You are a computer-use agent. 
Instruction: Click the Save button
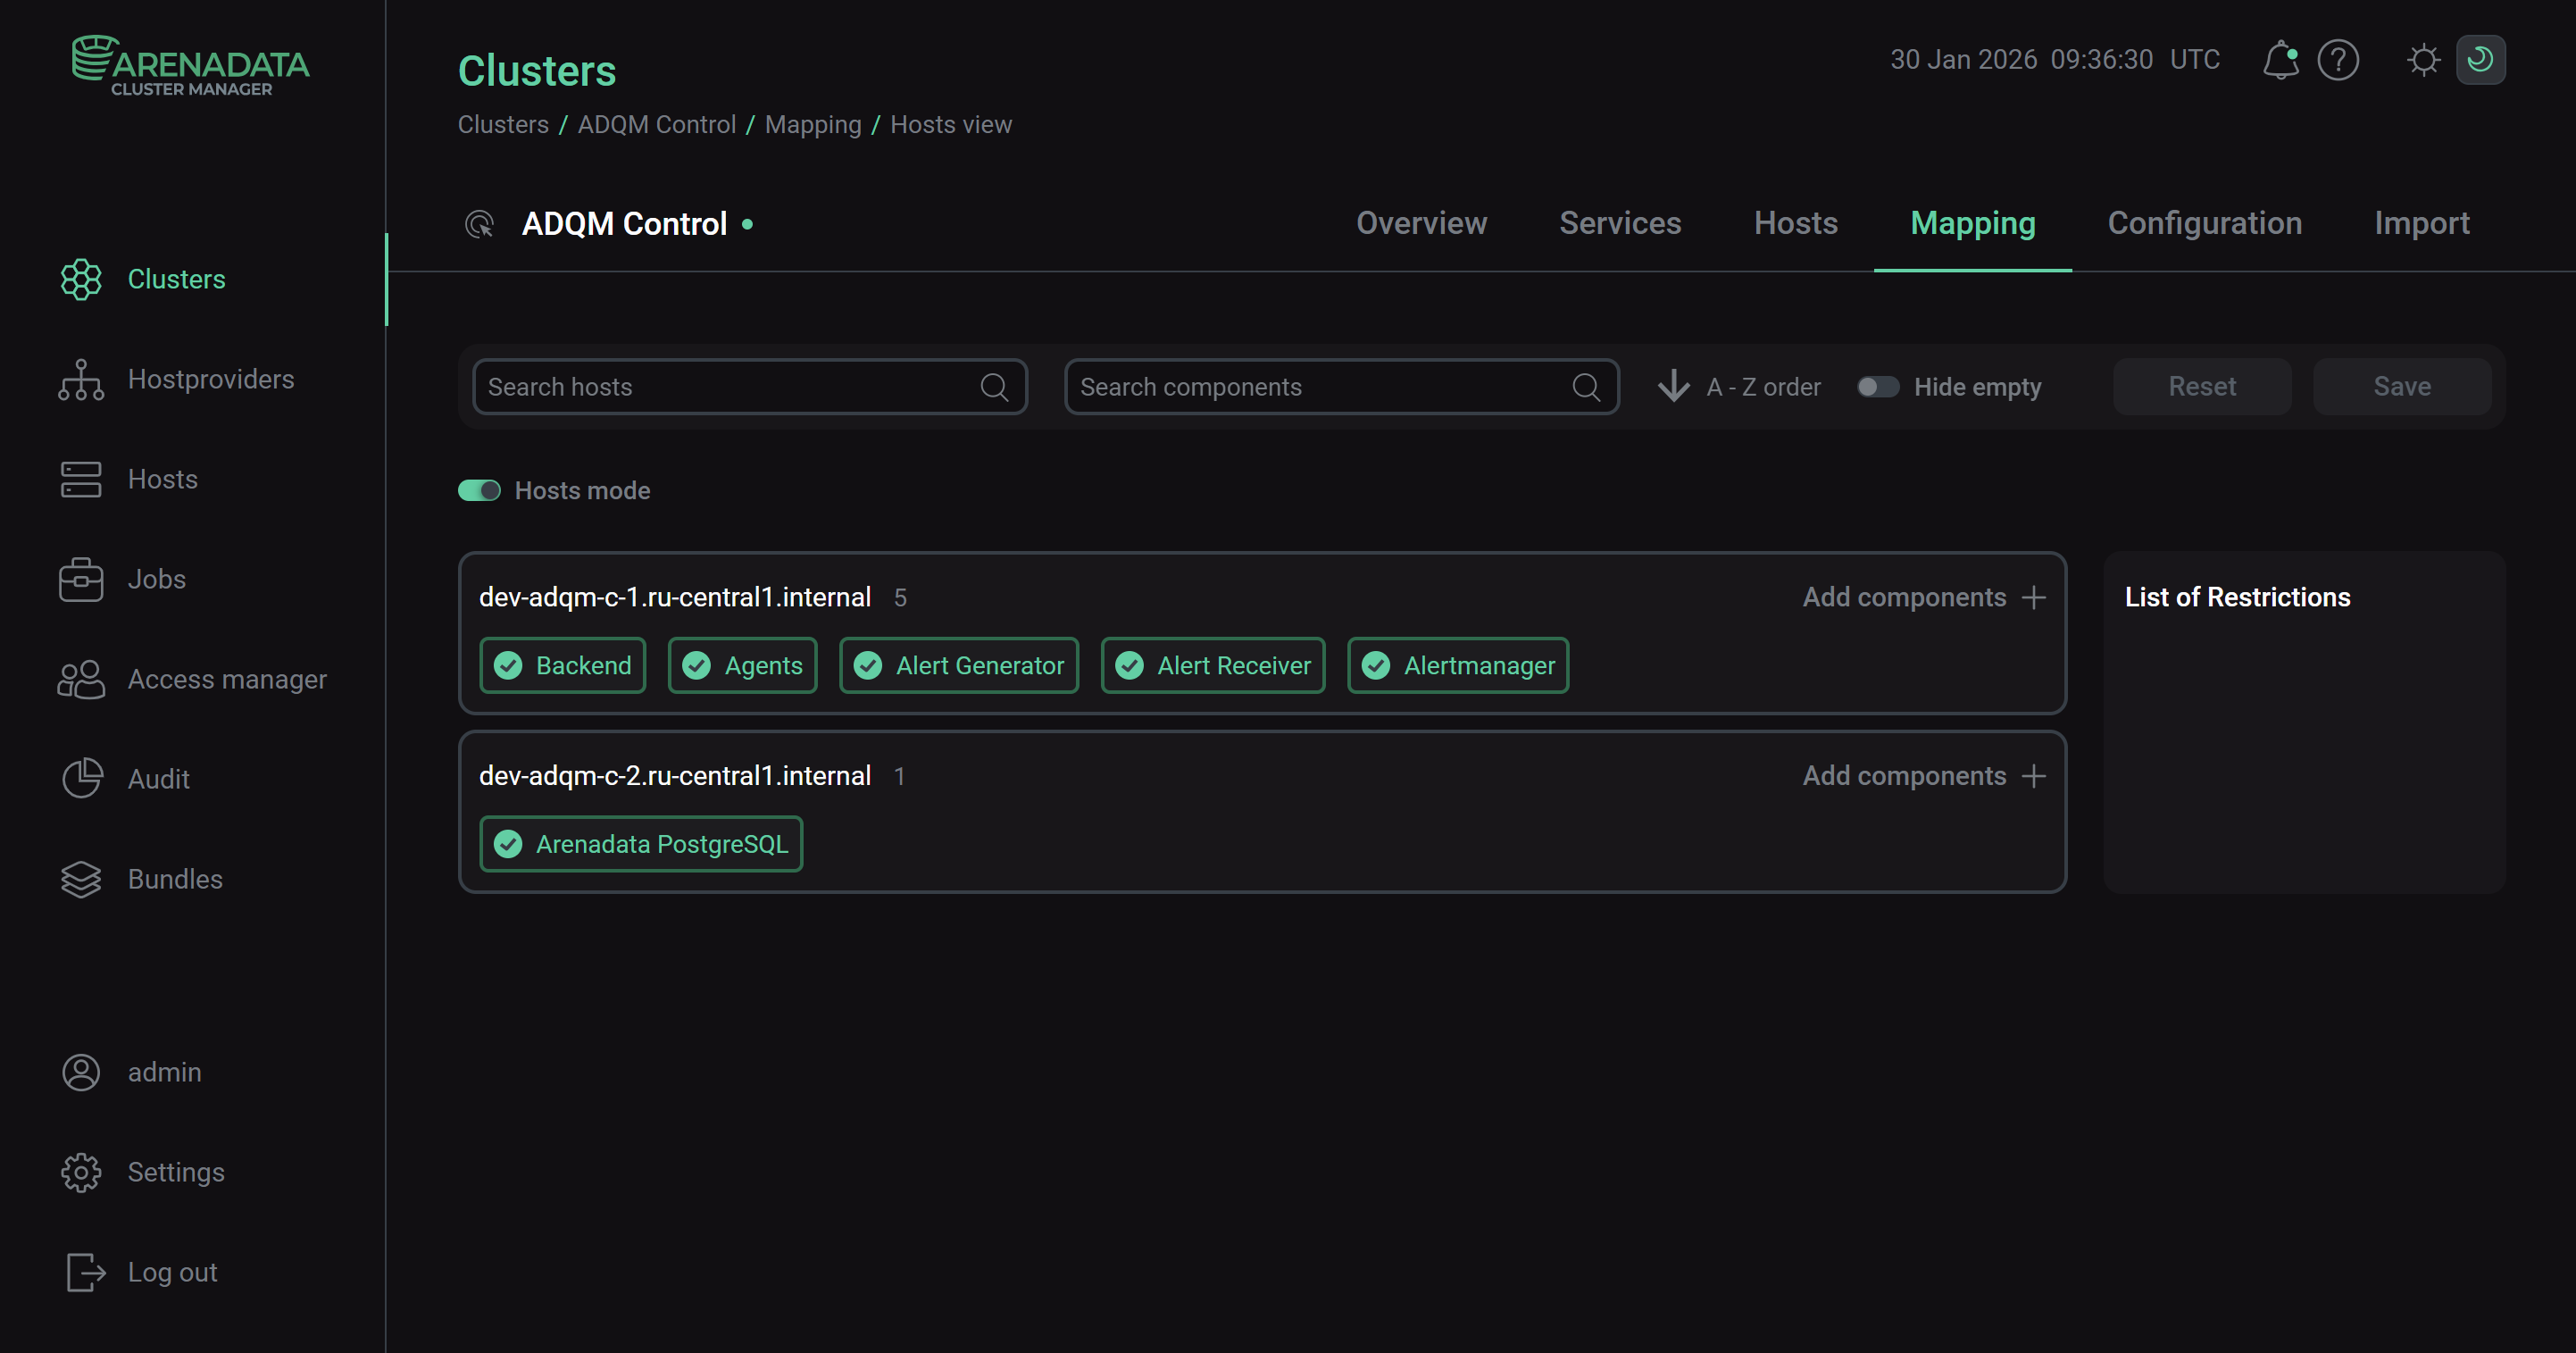2401,387
